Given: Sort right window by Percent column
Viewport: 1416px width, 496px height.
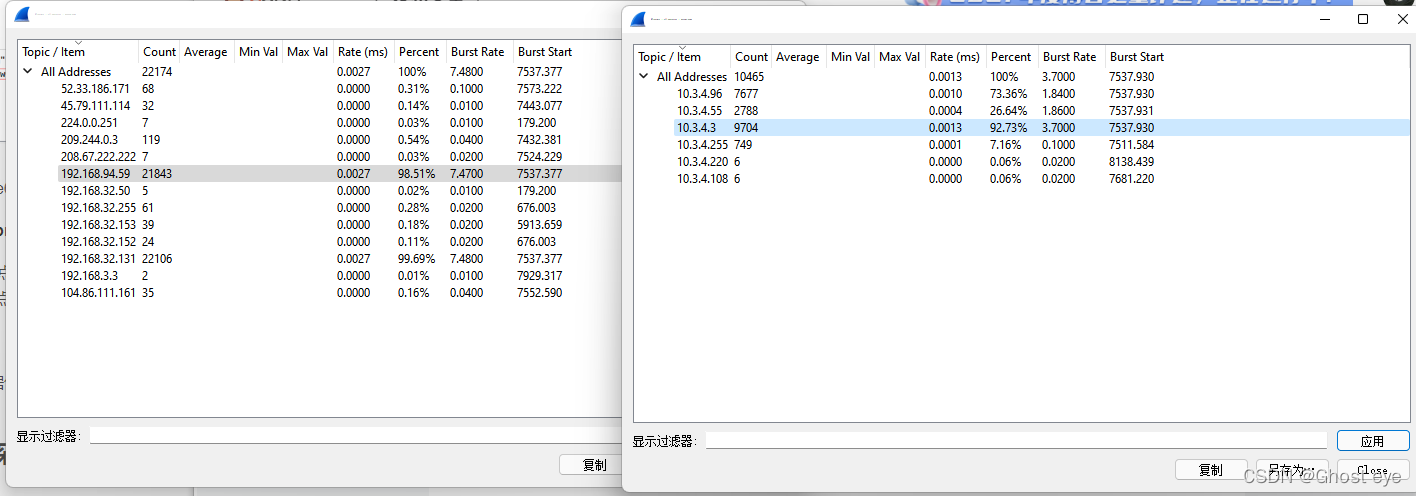Looking at the screenshot, I should tap(1010, 57).
